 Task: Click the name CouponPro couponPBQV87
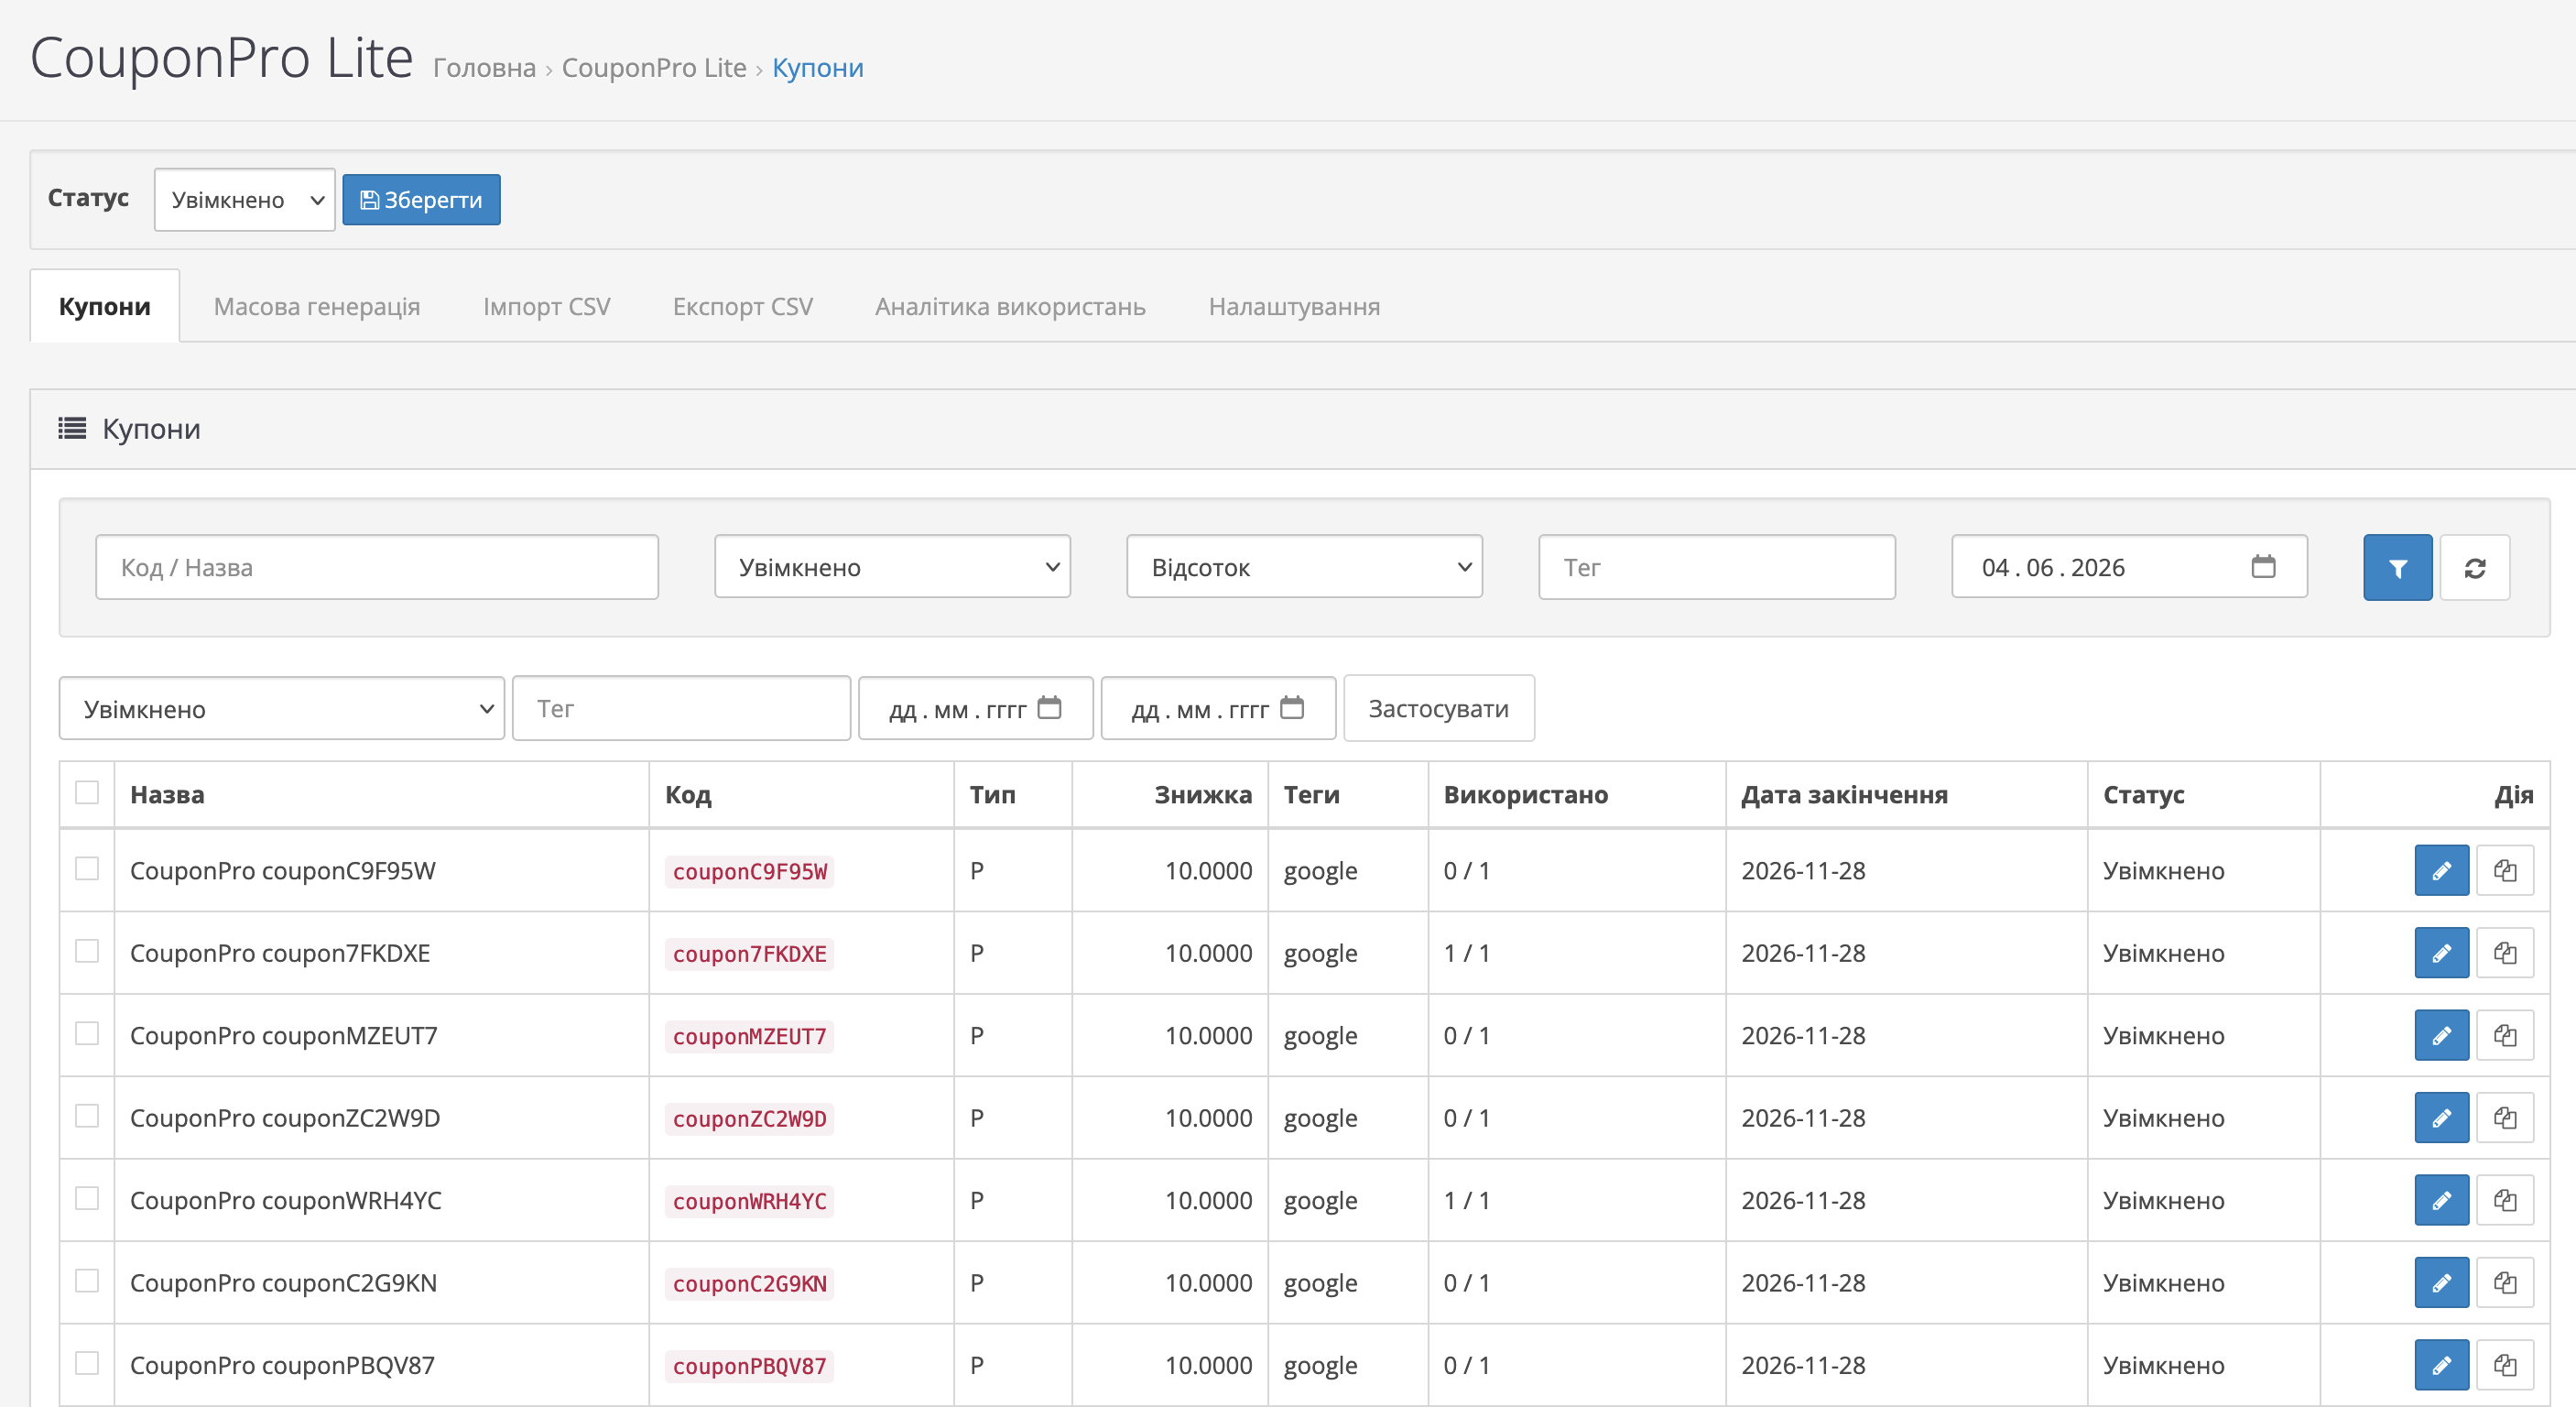point(283,1365)
